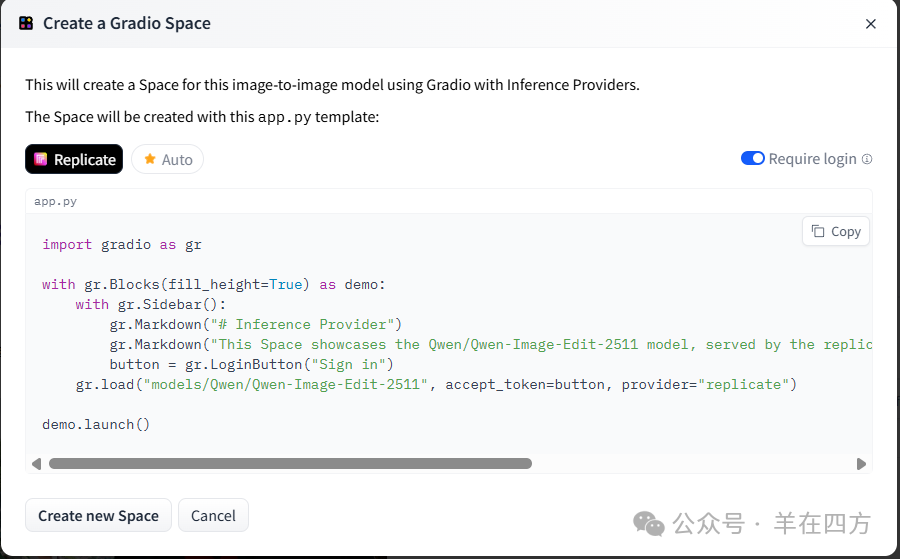Click the app.py filename header
The image size is (900, 559).
click(56, 201)
